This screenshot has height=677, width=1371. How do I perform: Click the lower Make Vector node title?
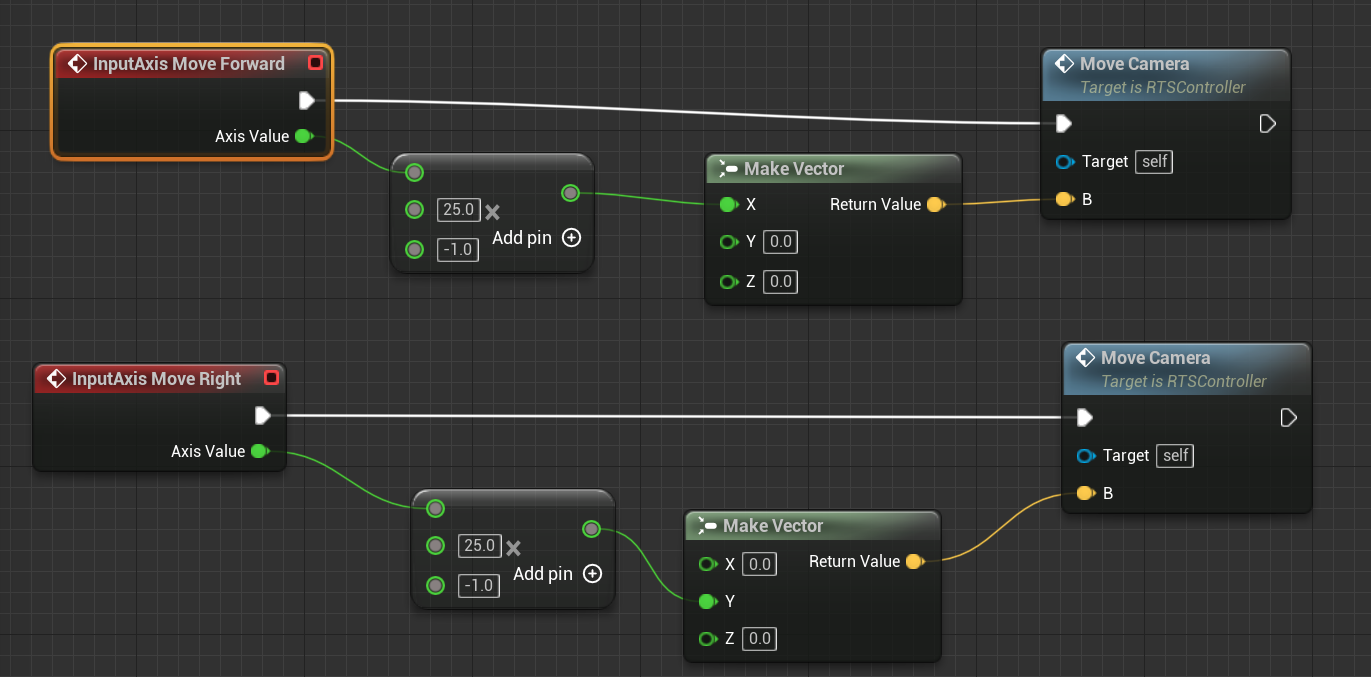tap(773, 526)
